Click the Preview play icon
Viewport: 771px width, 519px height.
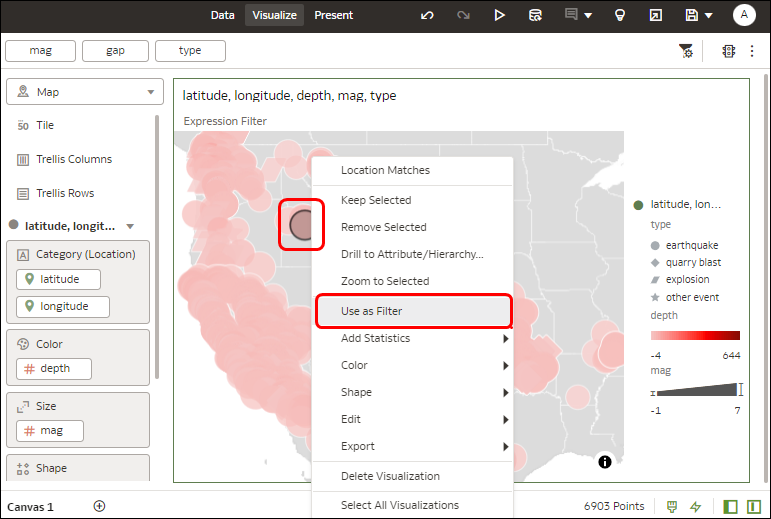coord(499,15)
